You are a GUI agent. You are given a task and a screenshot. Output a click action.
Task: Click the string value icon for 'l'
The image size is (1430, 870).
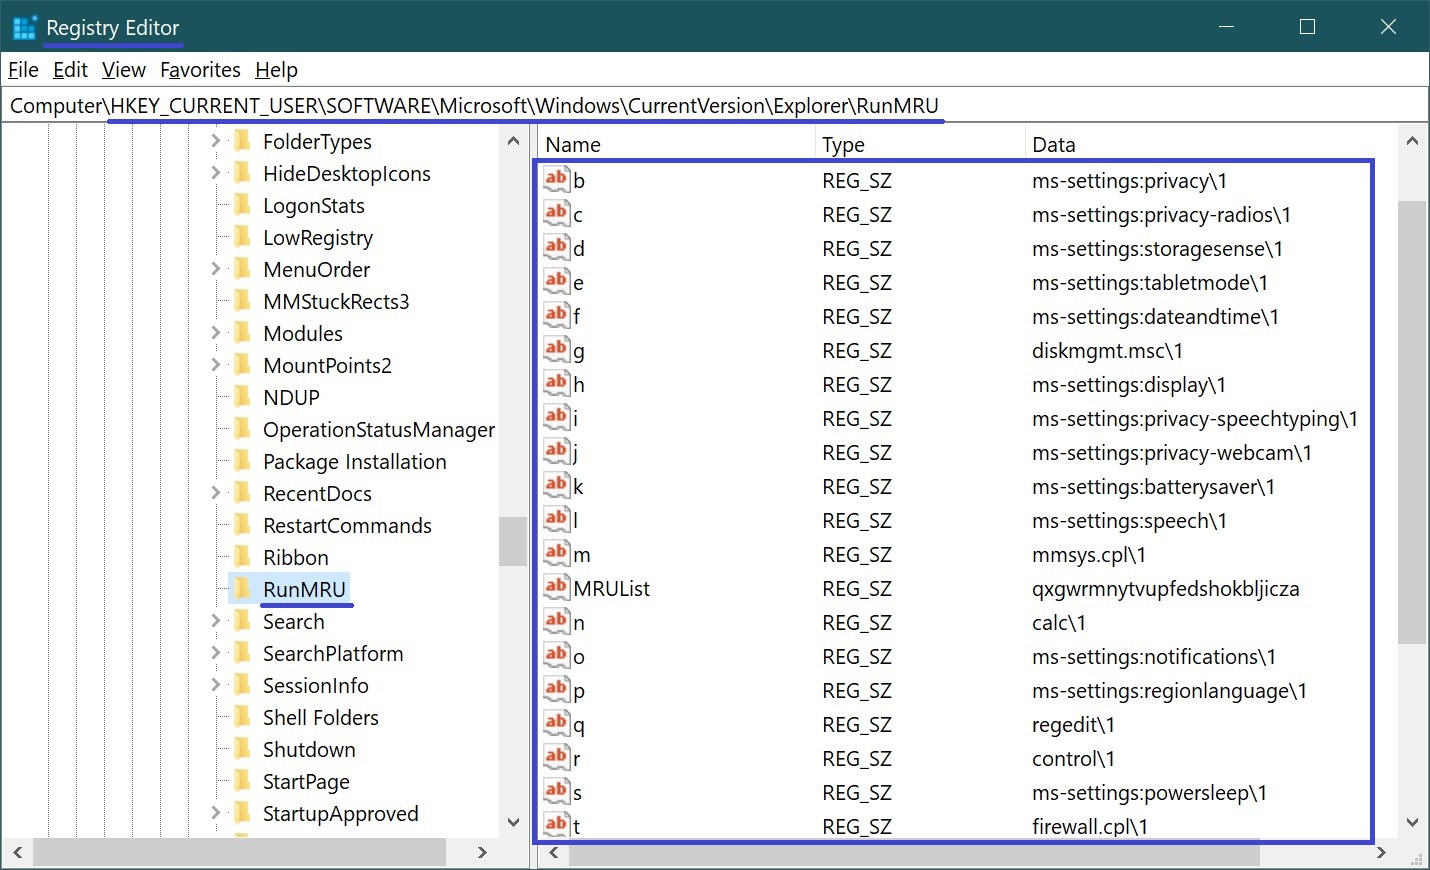pos(557,520)
